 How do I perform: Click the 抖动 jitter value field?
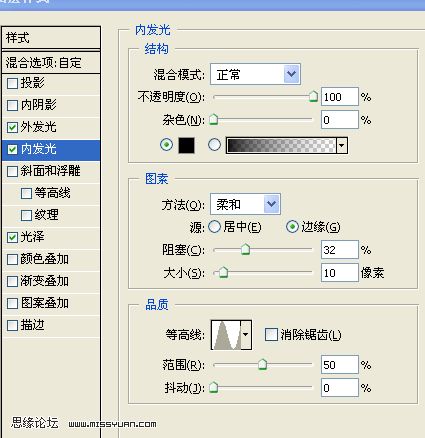pos(340,388)
